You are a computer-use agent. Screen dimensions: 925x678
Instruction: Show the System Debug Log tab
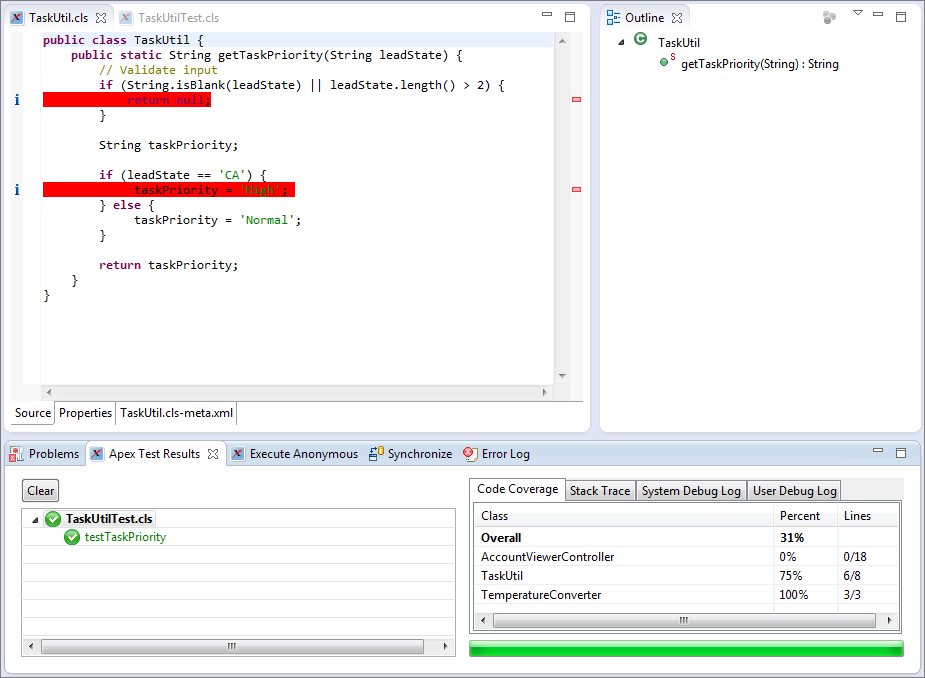[691, 491]
